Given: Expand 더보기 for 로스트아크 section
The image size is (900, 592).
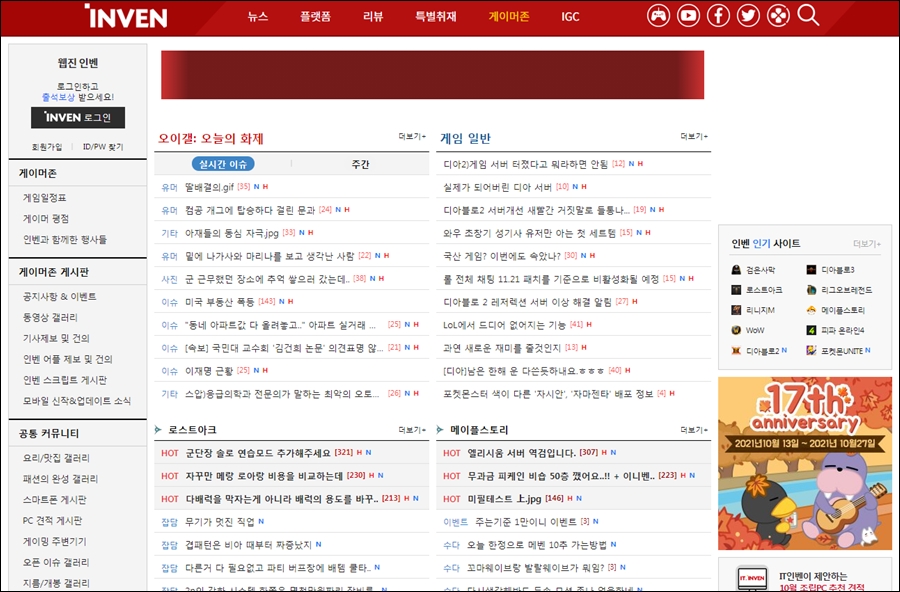Looking at the screenshot, I should point(412,430).
